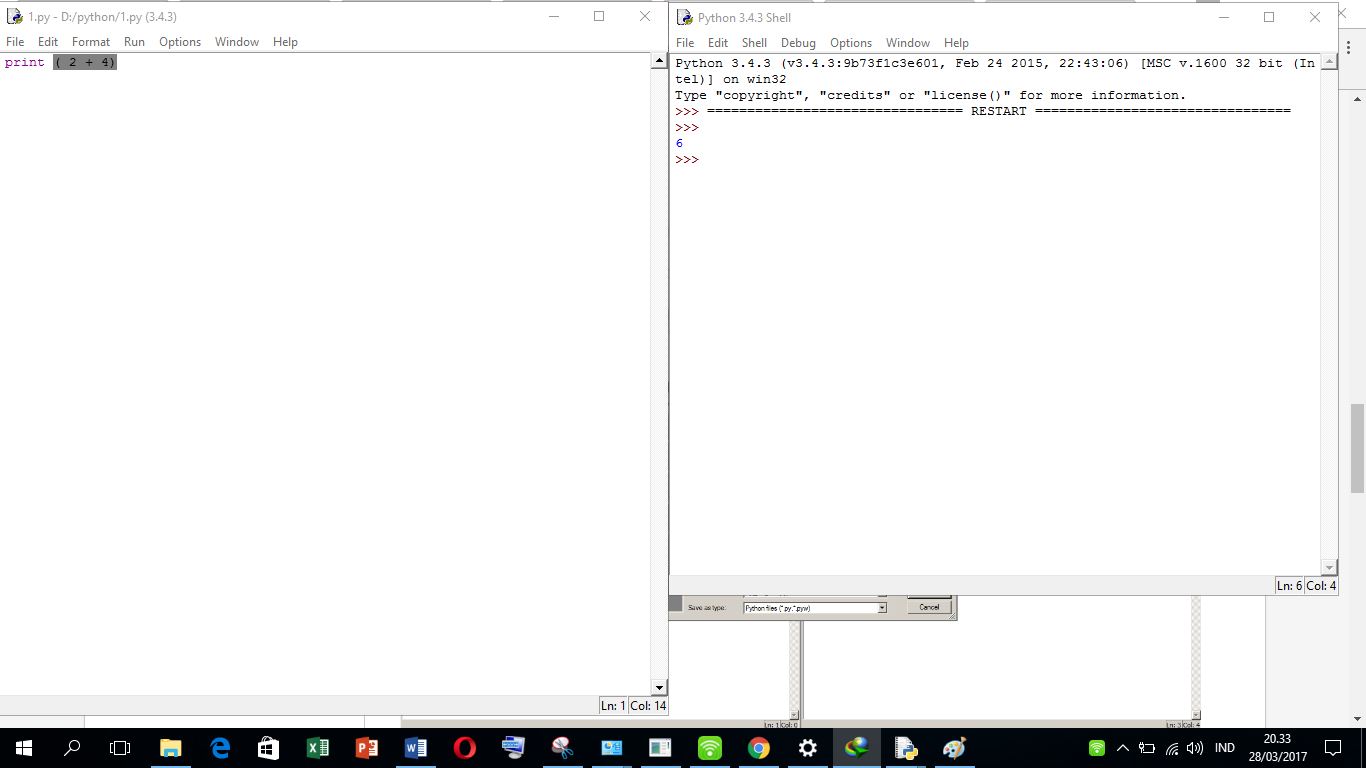Open the Windows Start menu
Screen dimensions: 1366x768
click(x=24, y=748)
